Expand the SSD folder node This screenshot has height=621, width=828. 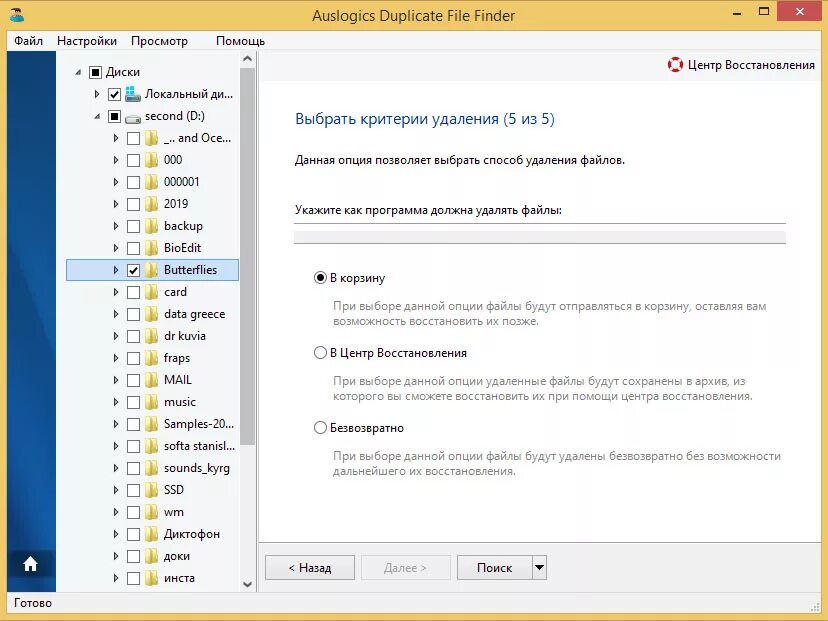pyautogui.click(x=116, y=490)
